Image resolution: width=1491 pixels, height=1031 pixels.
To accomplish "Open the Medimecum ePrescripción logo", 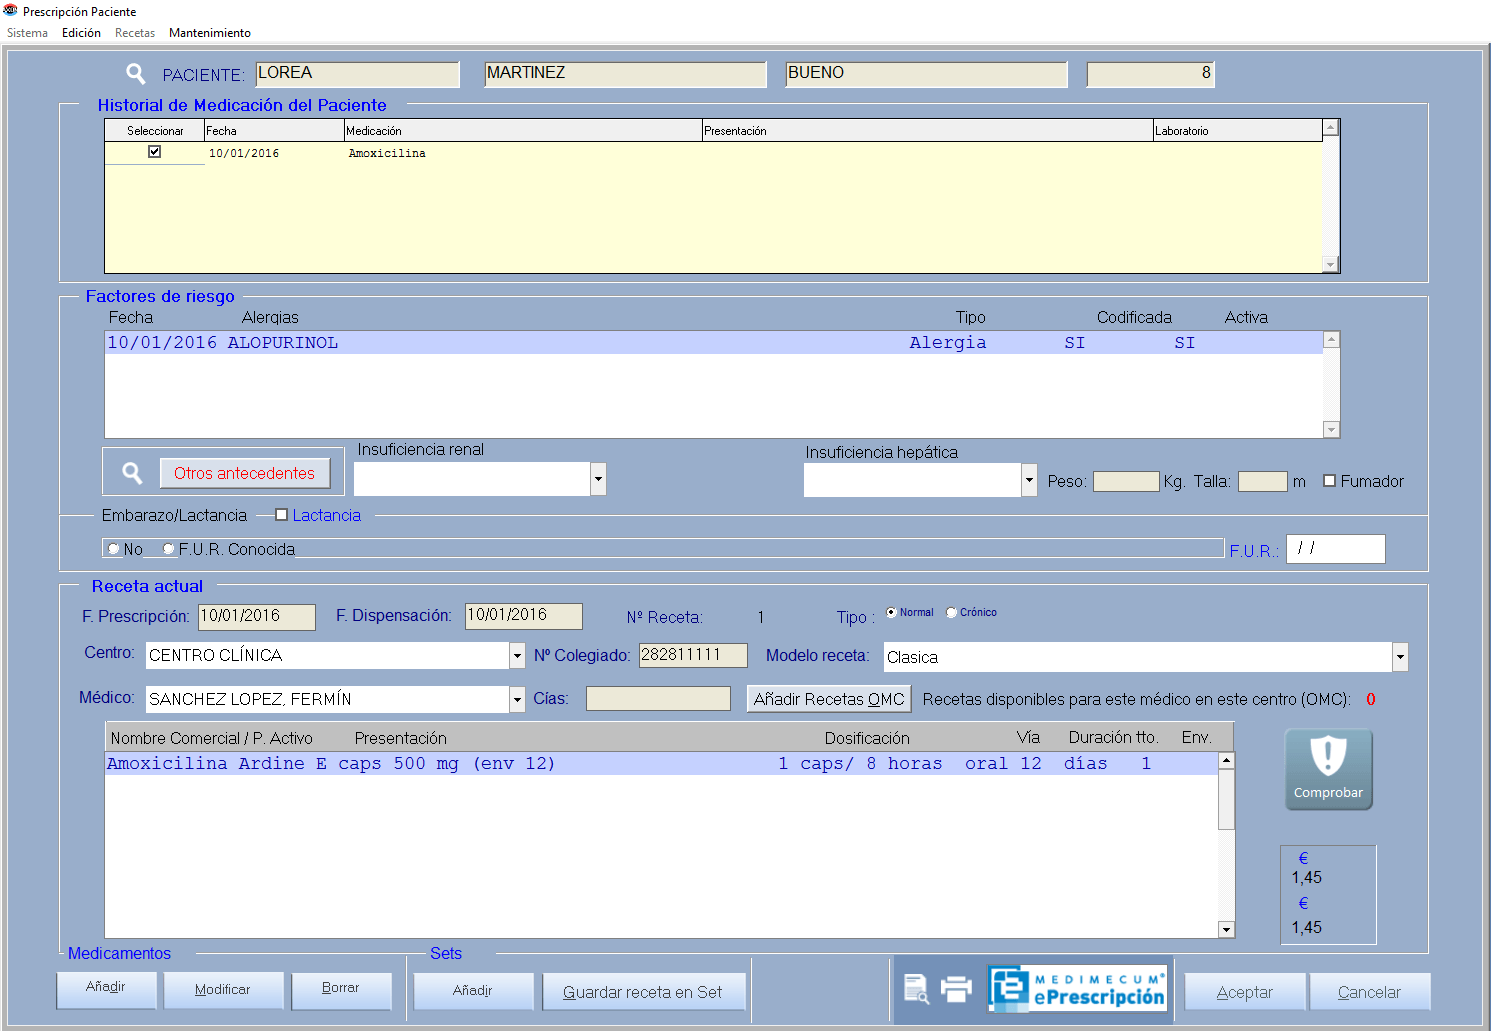I will (1078, 989).
